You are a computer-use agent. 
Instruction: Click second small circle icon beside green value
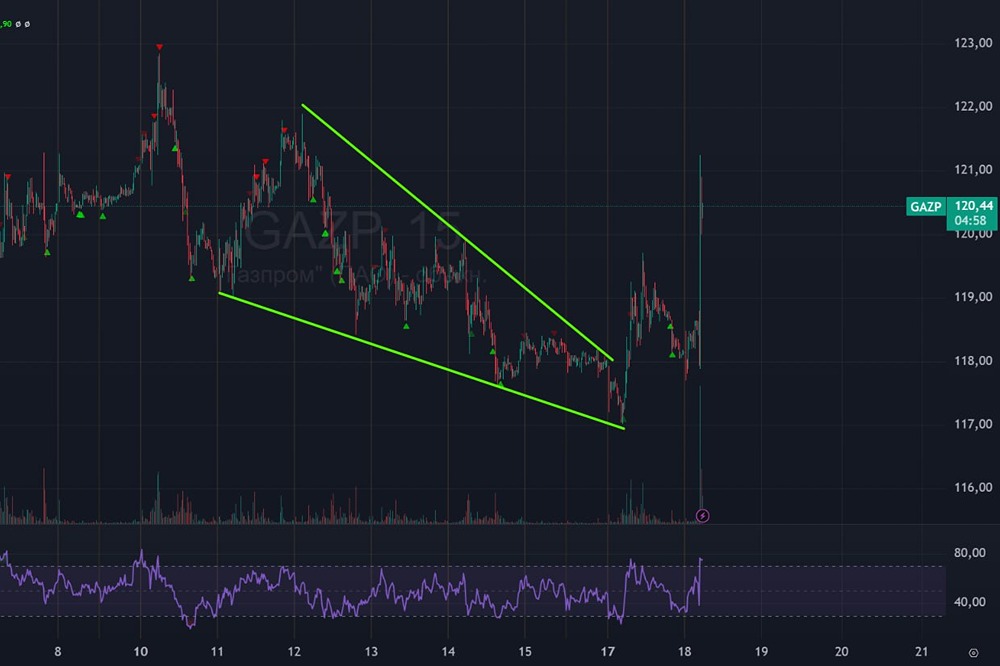27,24
